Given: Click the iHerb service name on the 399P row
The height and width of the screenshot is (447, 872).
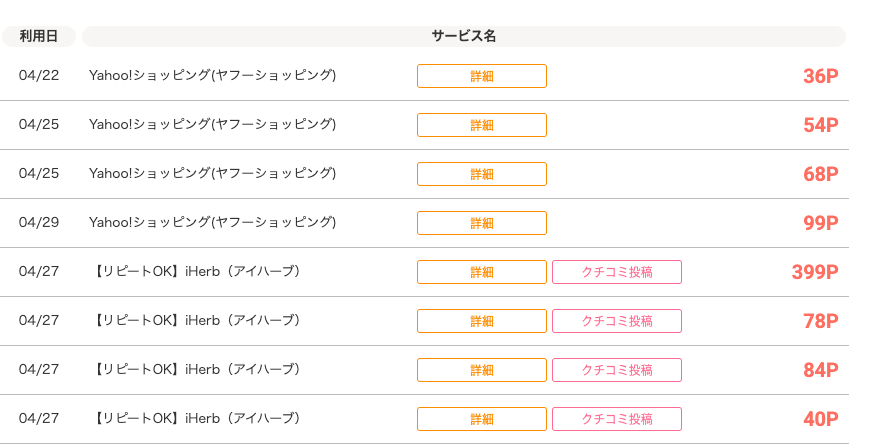Looking at the screenshot, I should pyautogui.click(x=197, y=271).
